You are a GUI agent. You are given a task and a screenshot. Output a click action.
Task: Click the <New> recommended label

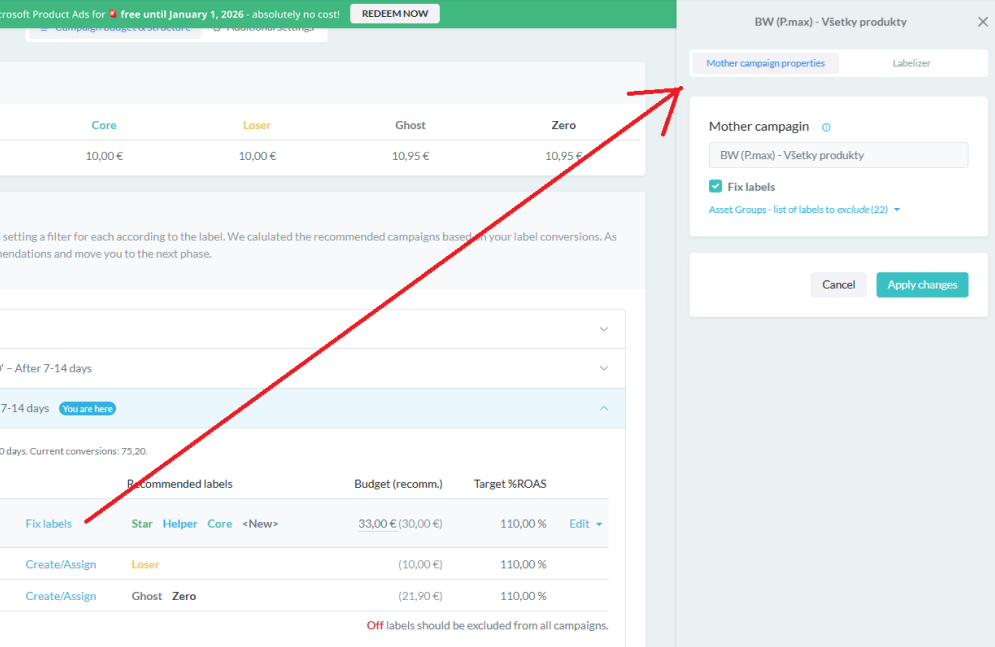click(260, 524)
